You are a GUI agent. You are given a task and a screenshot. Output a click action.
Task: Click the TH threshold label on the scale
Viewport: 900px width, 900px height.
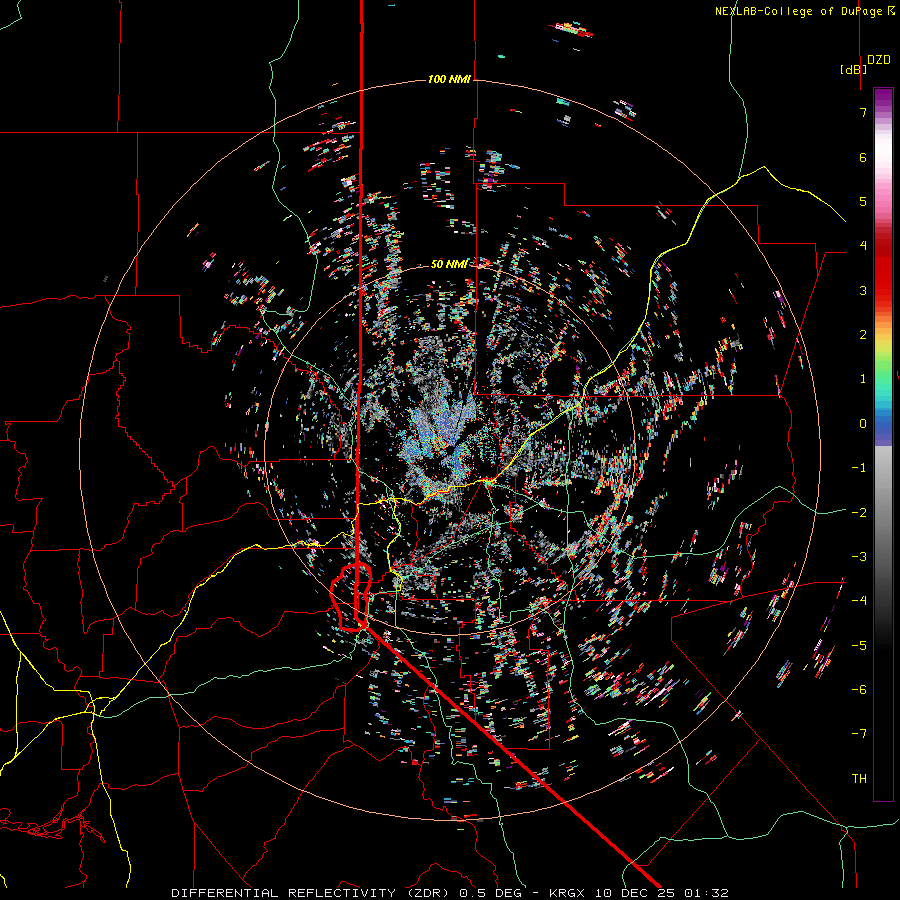point(859,778)
